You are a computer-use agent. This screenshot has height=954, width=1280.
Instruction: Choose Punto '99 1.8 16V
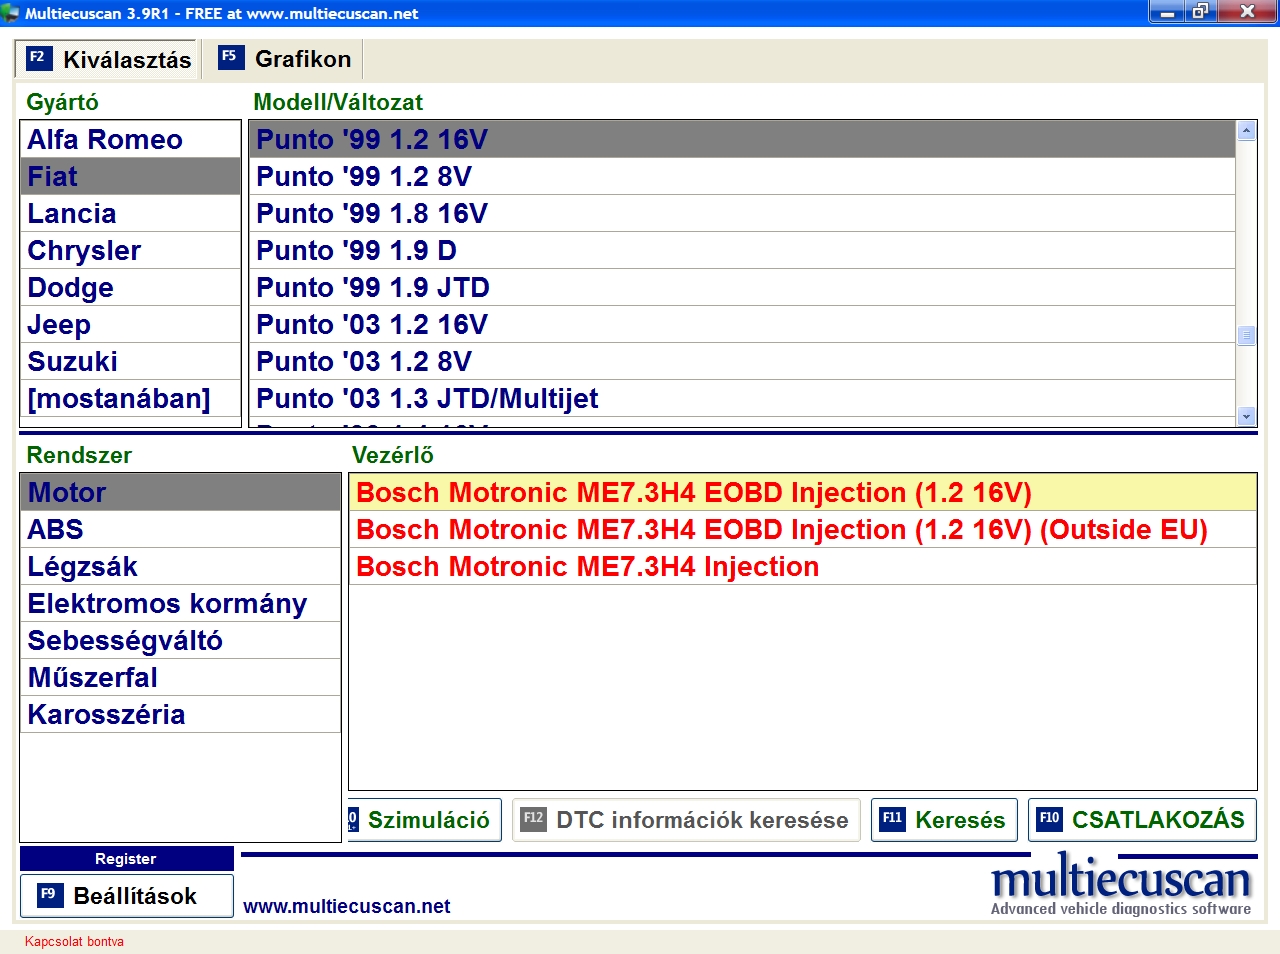742,214
